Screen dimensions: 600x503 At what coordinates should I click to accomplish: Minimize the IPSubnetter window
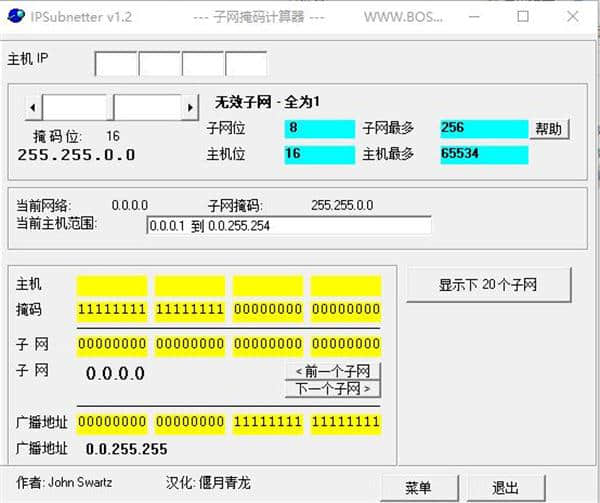pyautogui.click(x=474, y=16)
